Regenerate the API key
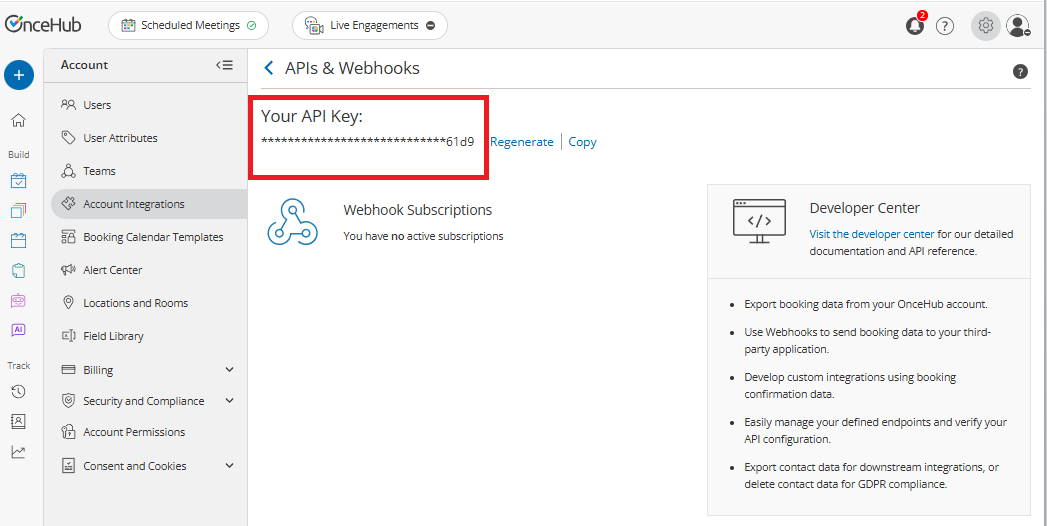1047x526 pixels. 521,142
